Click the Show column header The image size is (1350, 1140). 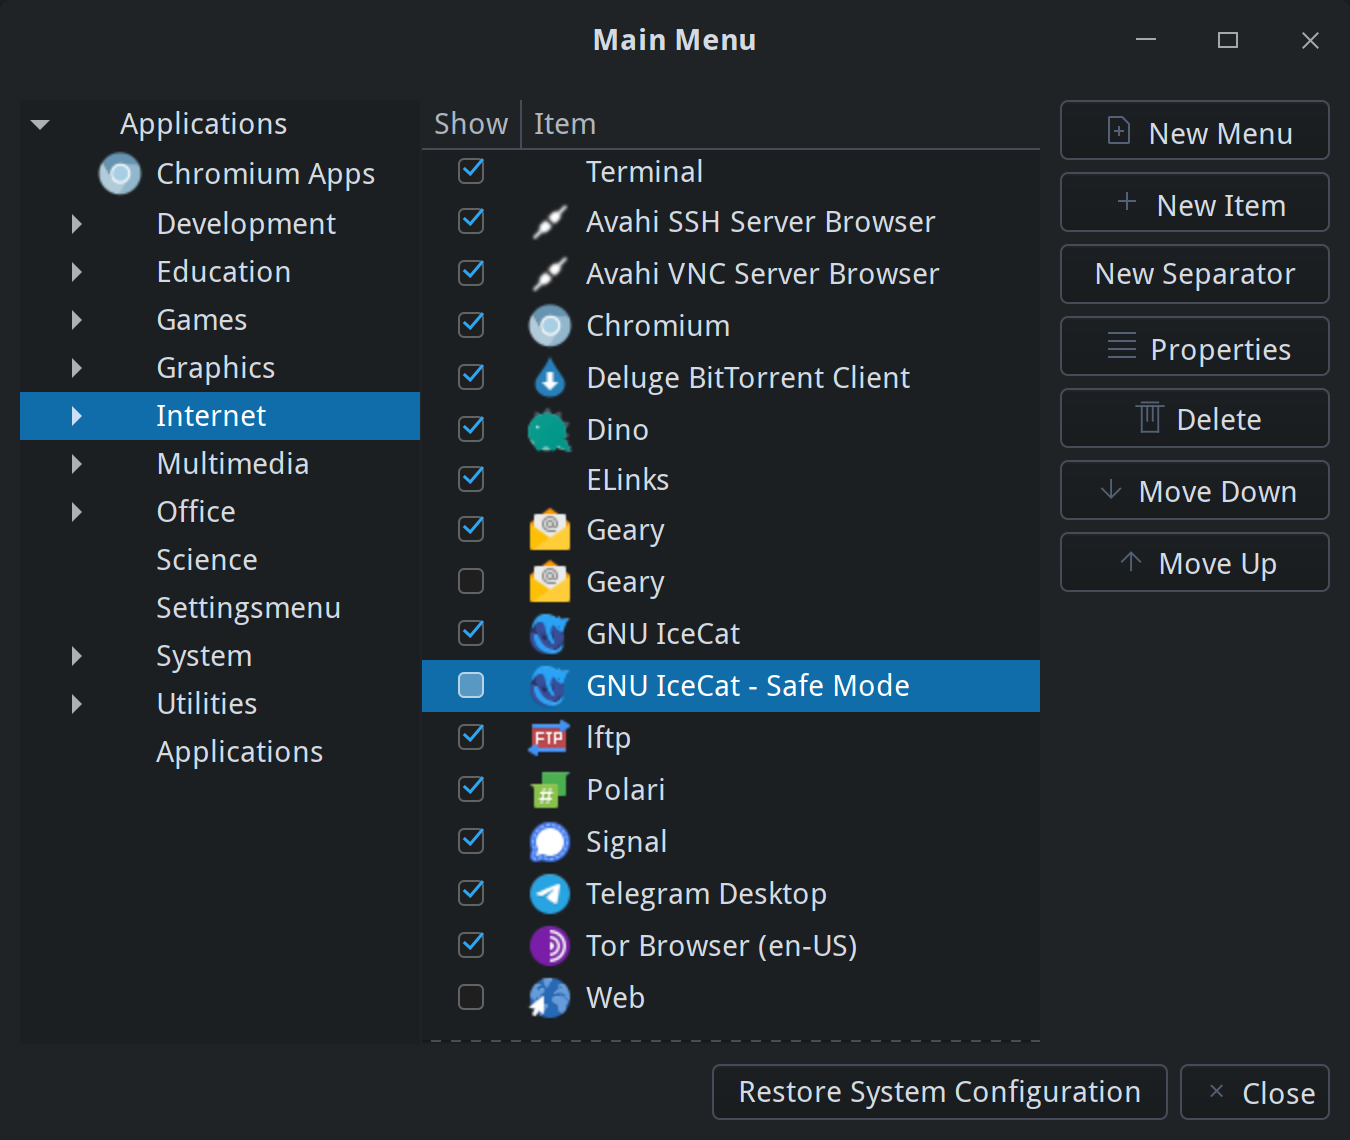pos(471,124)
